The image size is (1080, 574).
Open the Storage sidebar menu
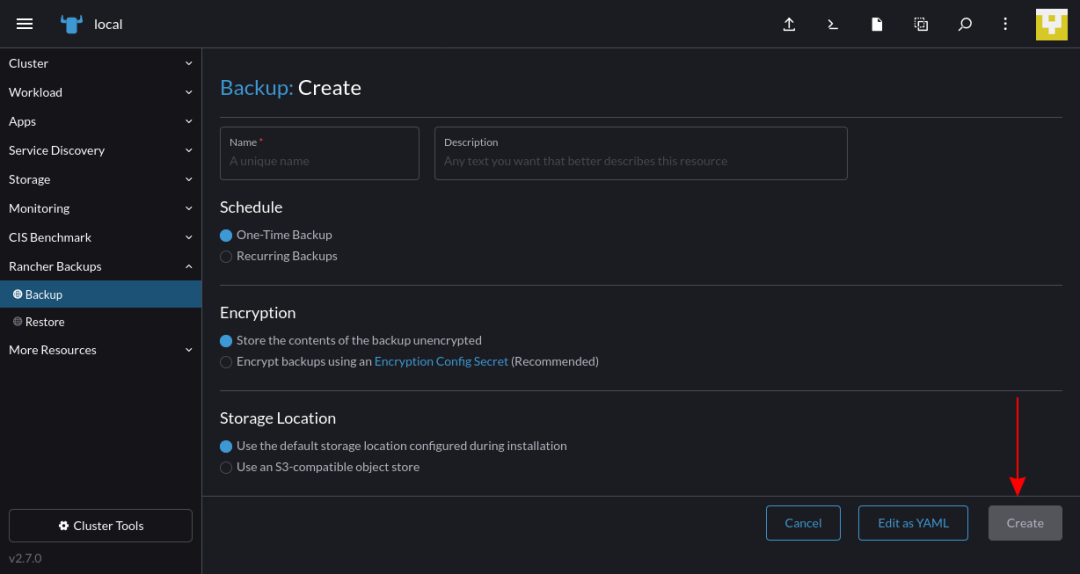click(101, 179)
